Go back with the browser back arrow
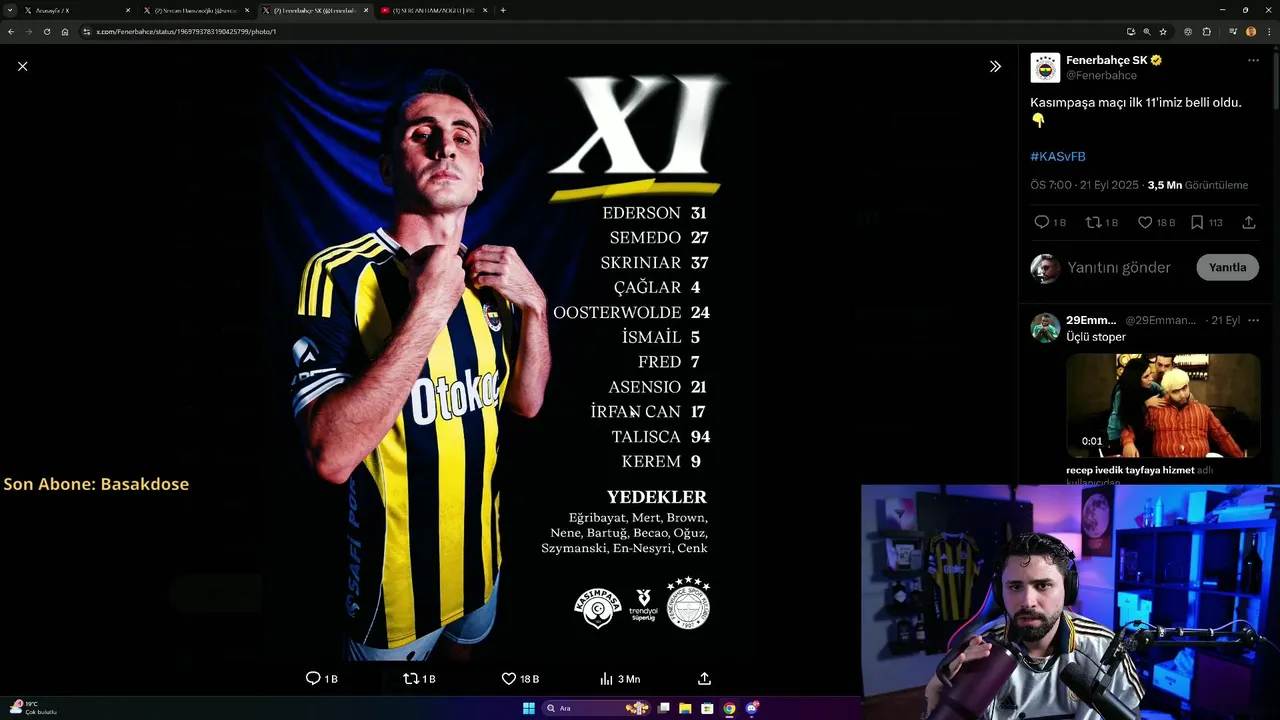 pos(11,32)
